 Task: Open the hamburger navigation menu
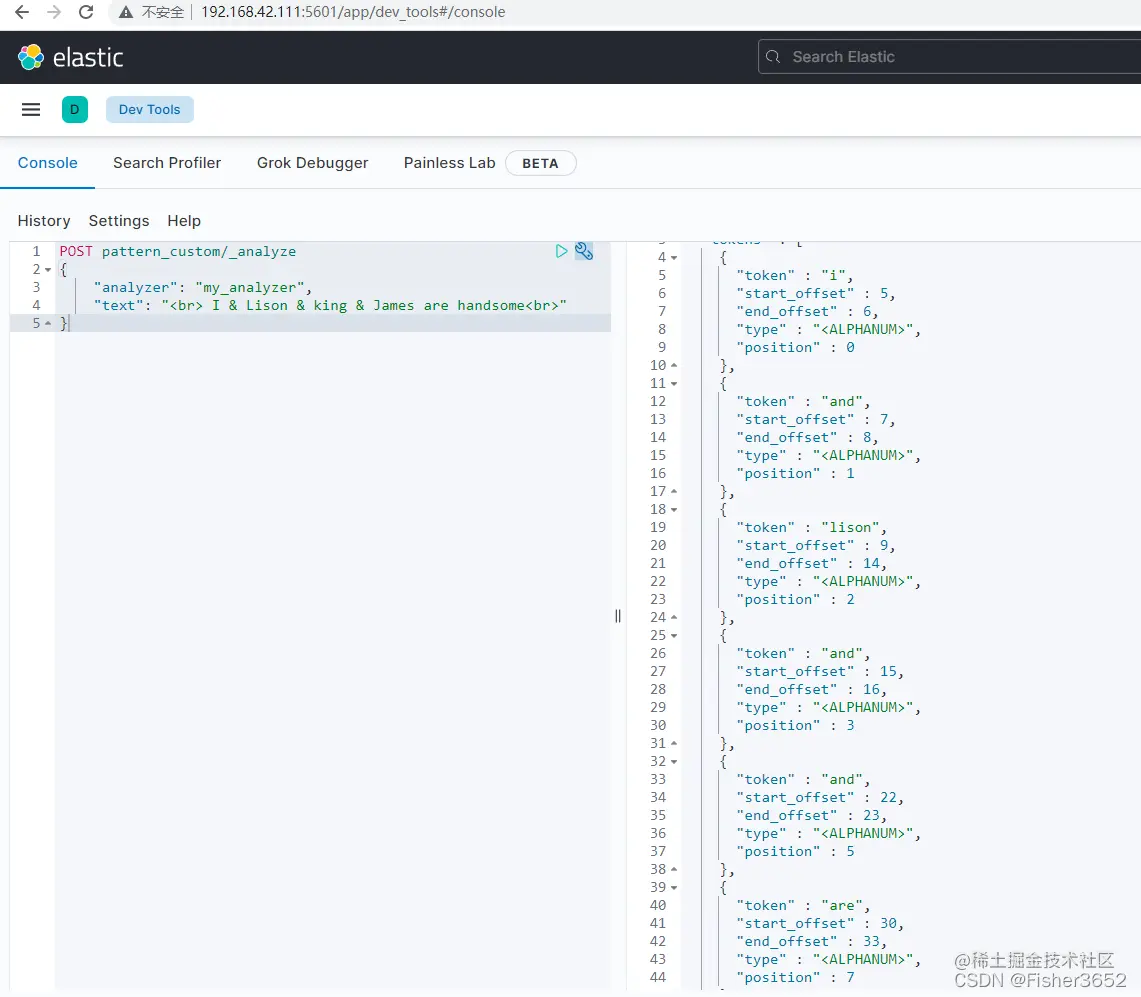[31, 110]
